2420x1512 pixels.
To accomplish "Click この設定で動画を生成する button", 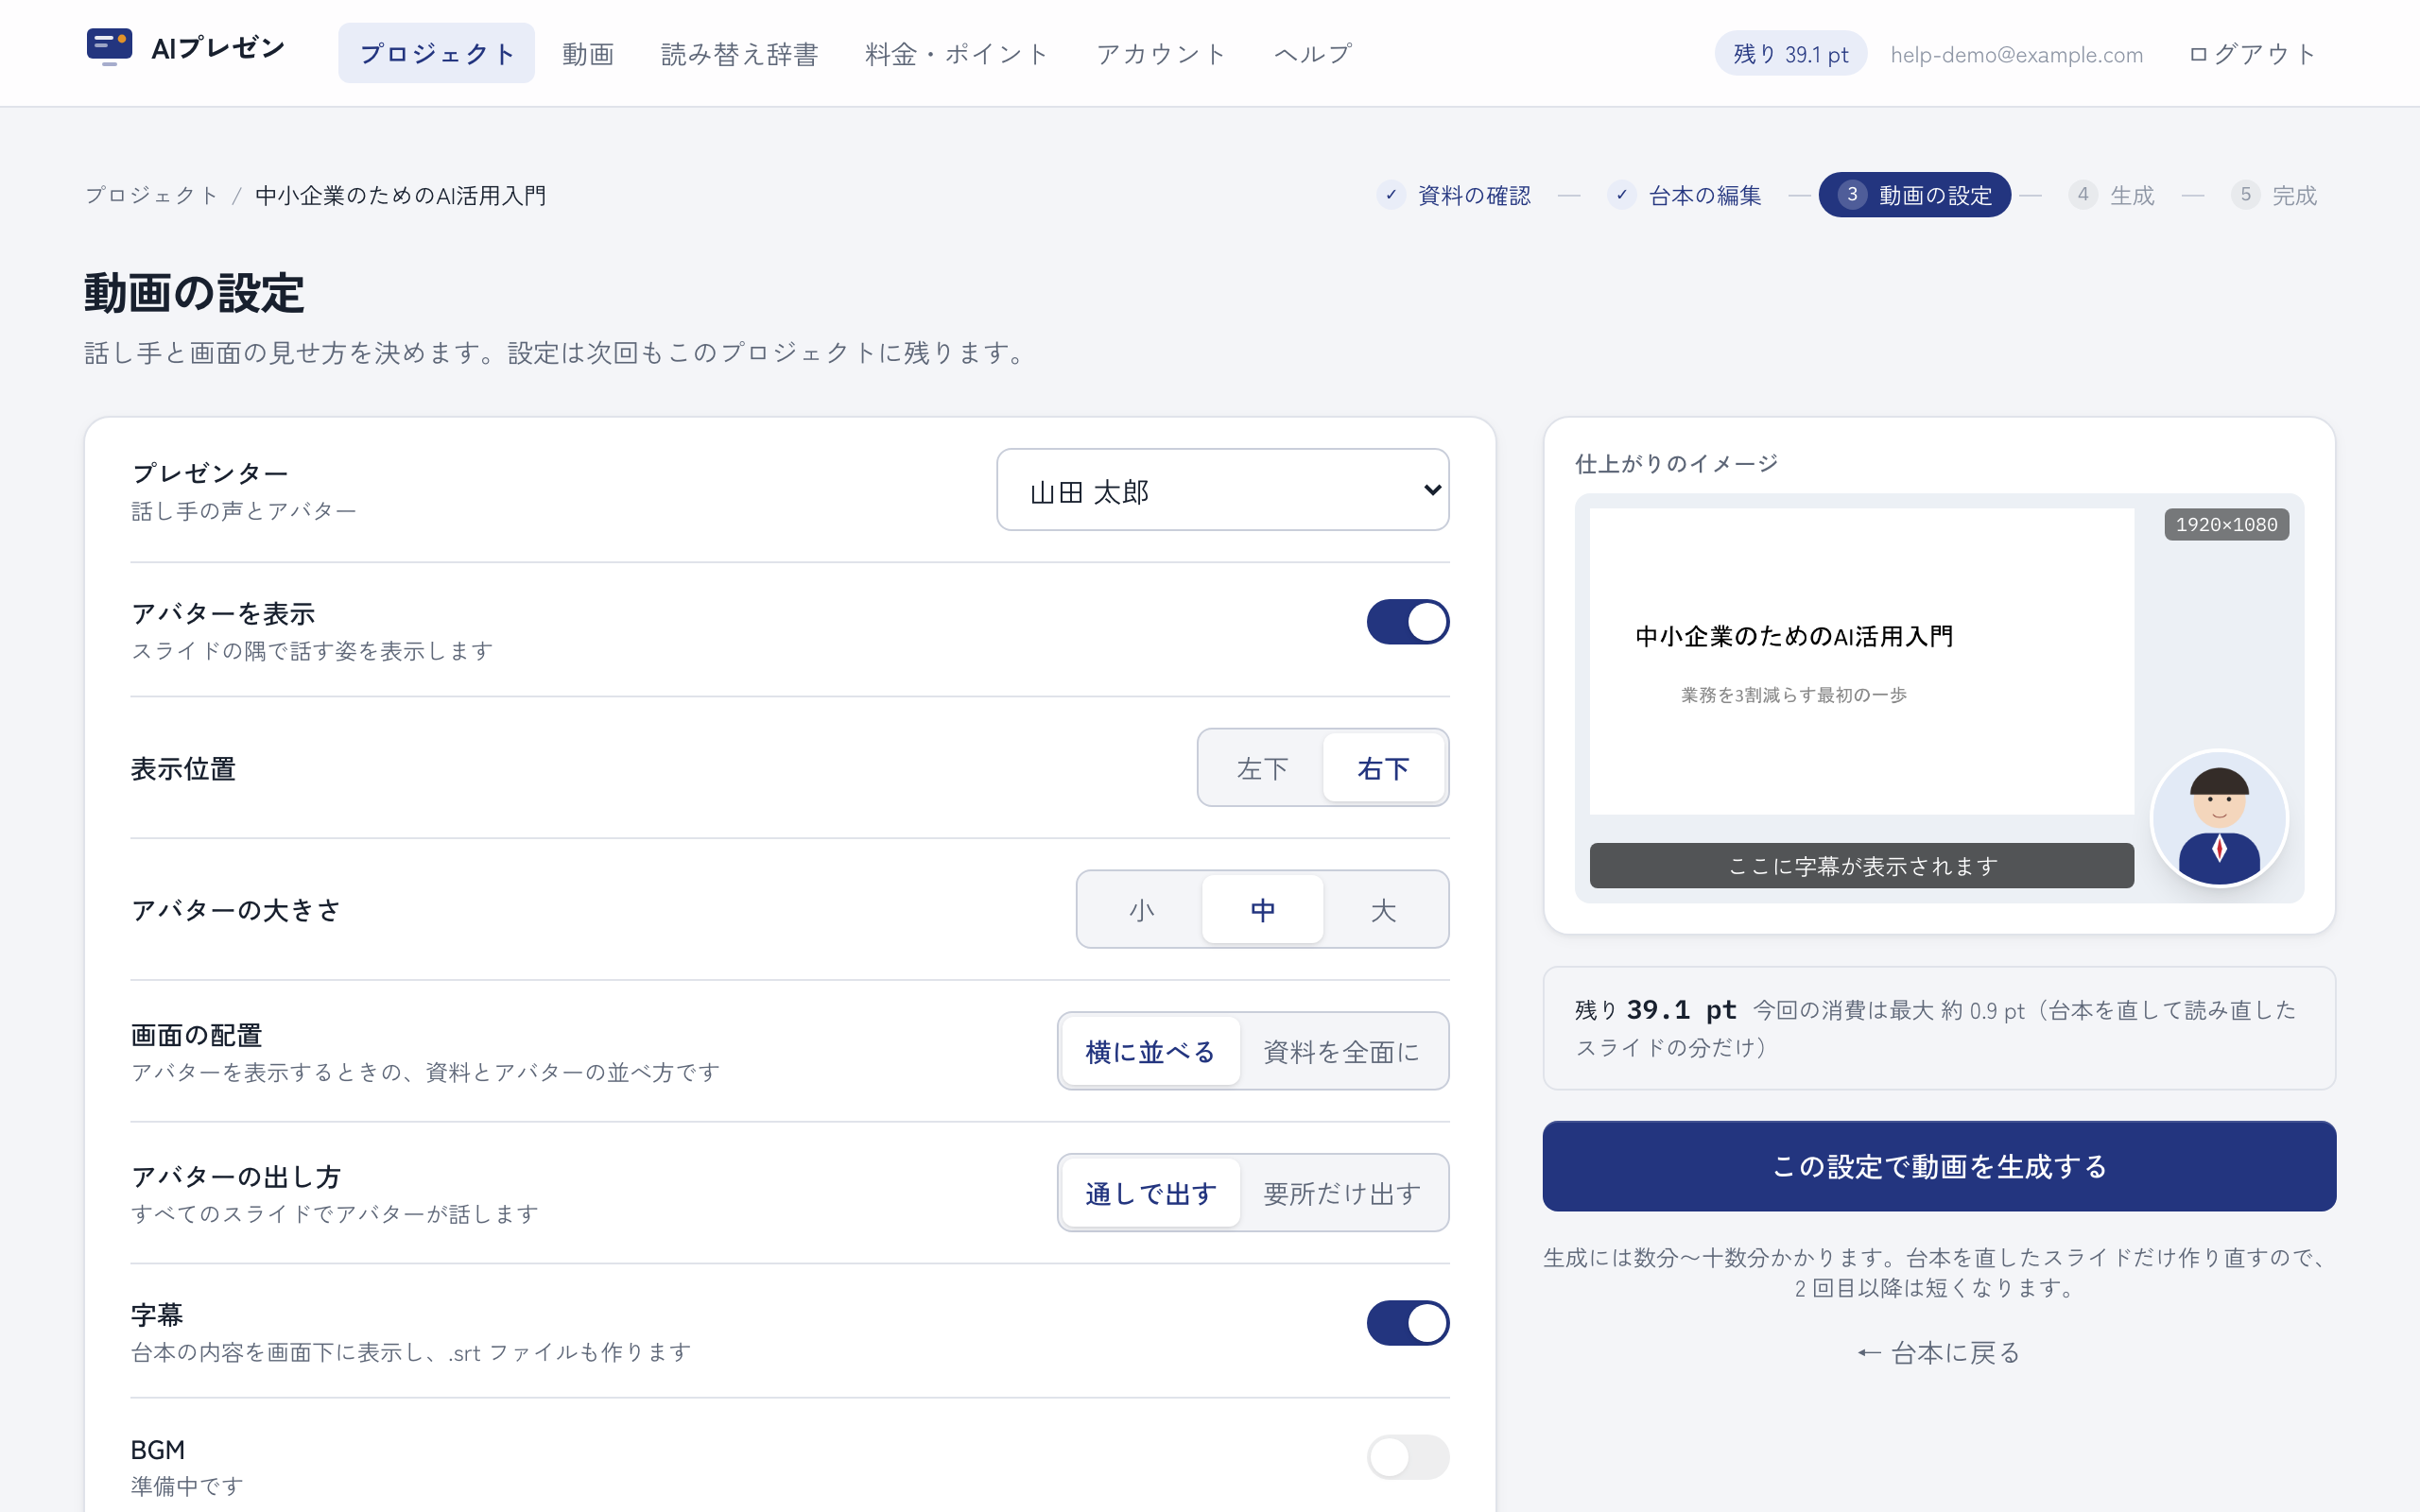I will pos(1939,1166).
